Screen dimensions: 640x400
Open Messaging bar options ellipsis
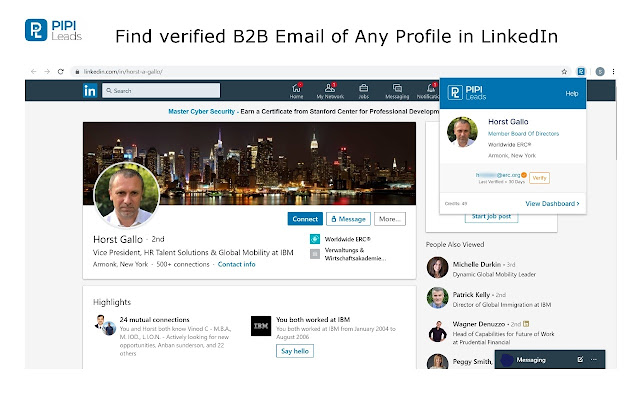pos(594,358)
